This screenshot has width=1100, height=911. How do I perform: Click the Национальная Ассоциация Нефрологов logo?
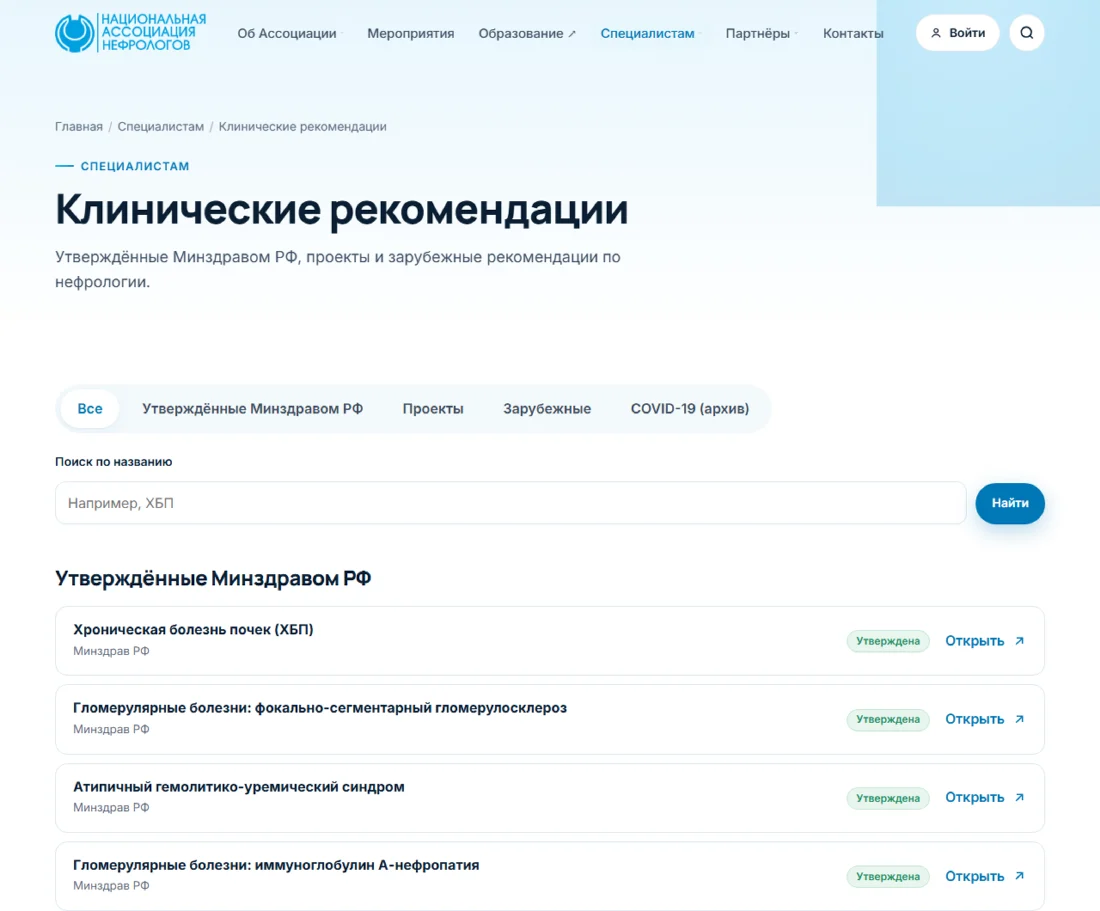point(130,32)
